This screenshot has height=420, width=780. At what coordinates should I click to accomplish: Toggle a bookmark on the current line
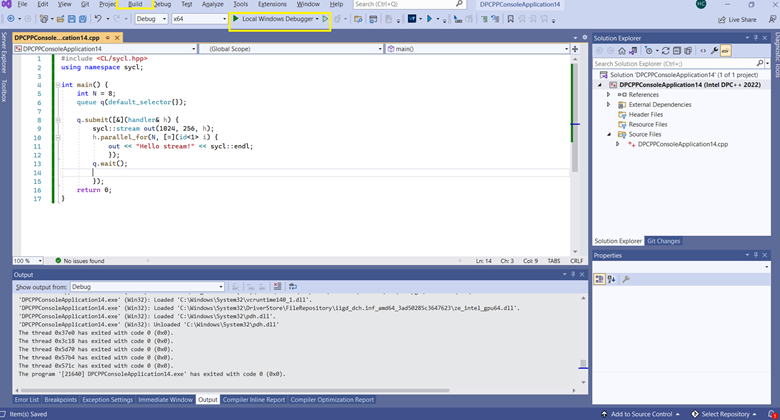coord(510,19)
